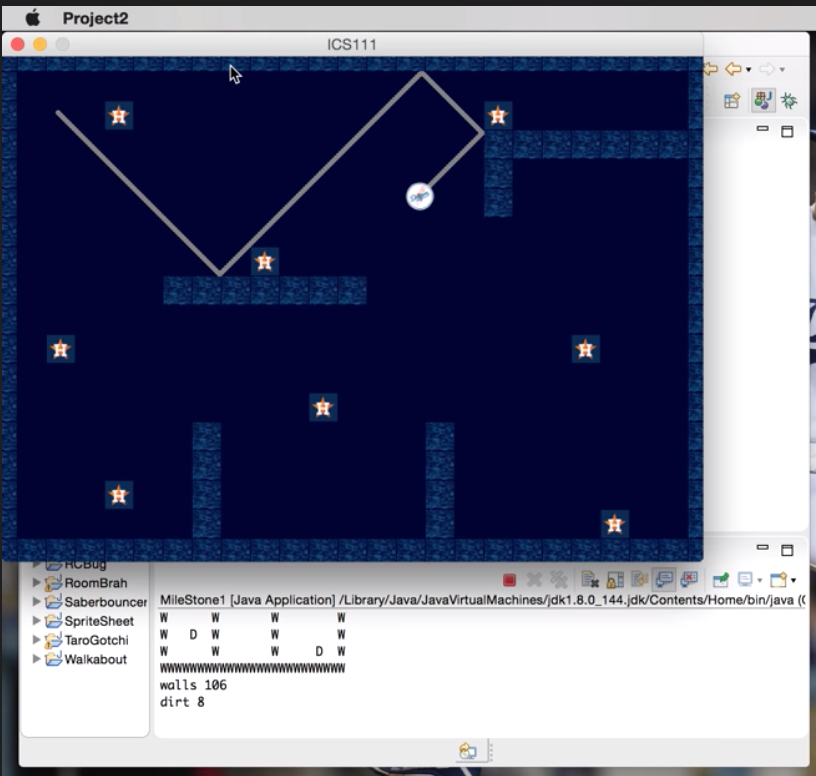The width and height of the screenshot is (816, 776).
Task: Click the MileStone1 [Java Application] console header
Action: click(x=482, y=600)
